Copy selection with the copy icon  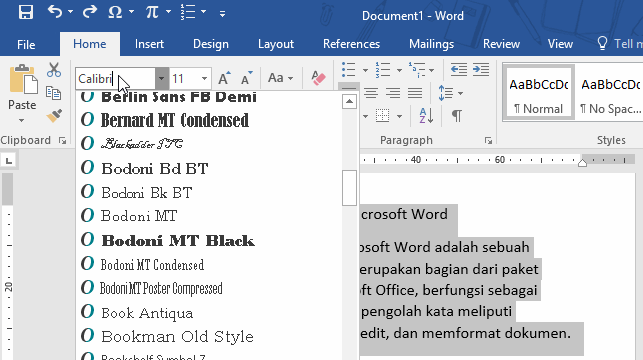point(54,93)
